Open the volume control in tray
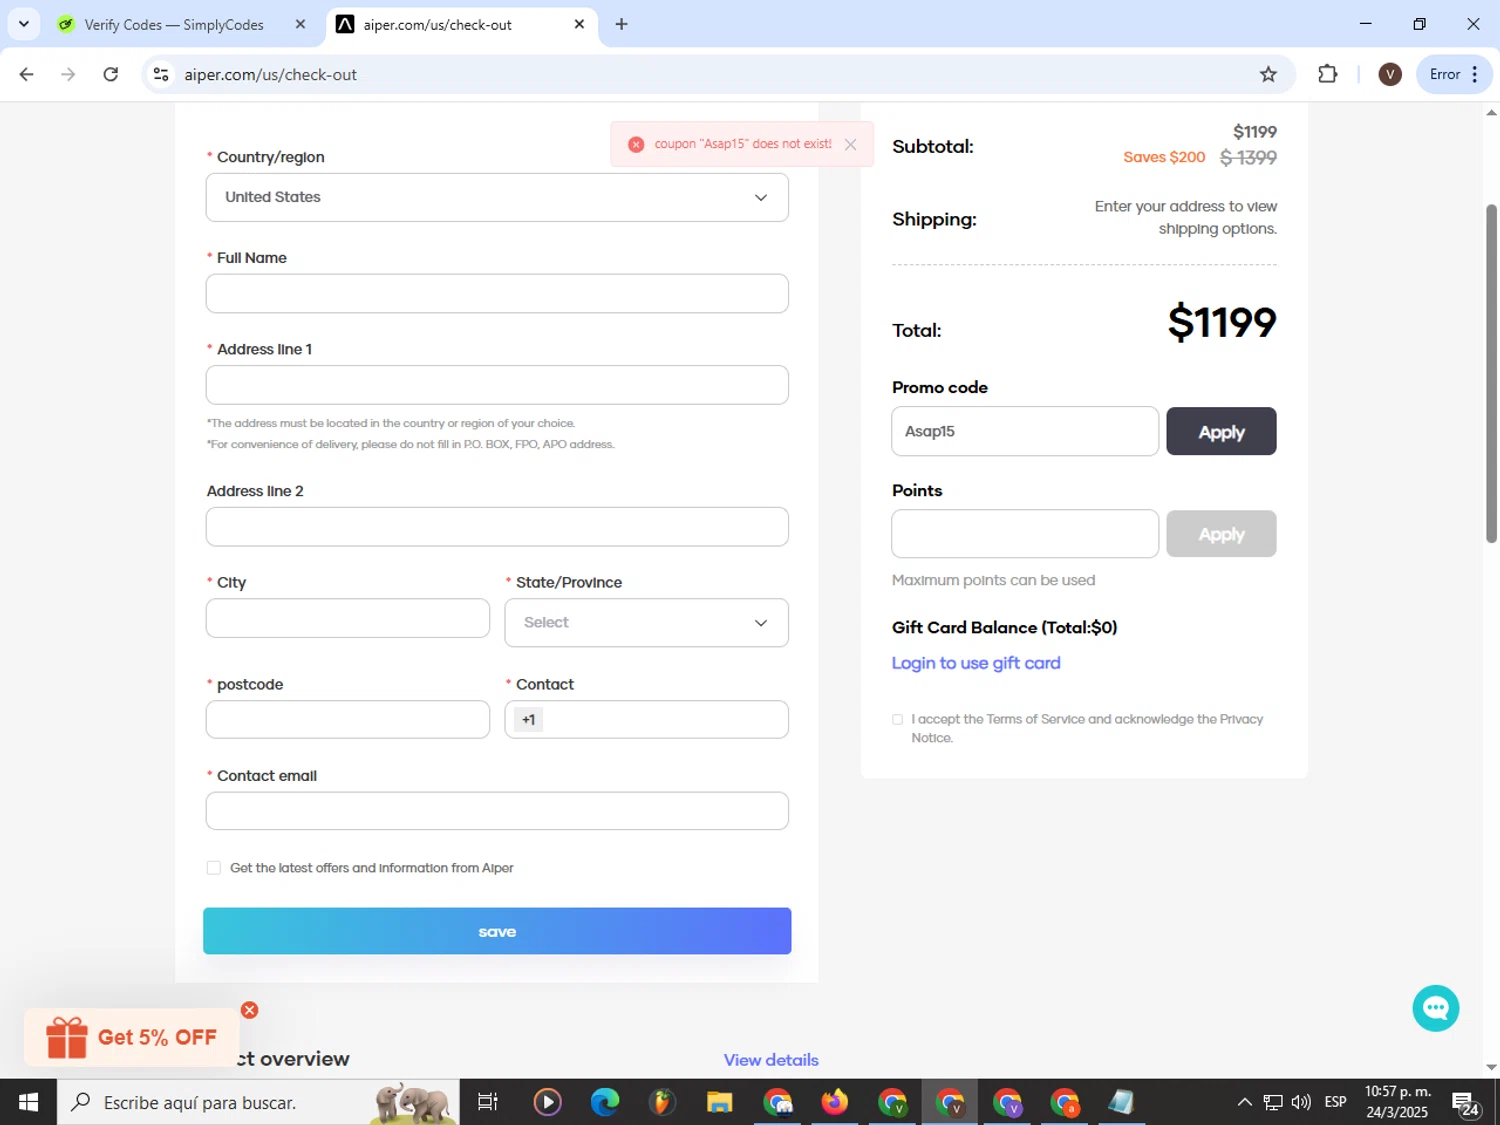1500x1125 pixels. coord(1301,1102)
